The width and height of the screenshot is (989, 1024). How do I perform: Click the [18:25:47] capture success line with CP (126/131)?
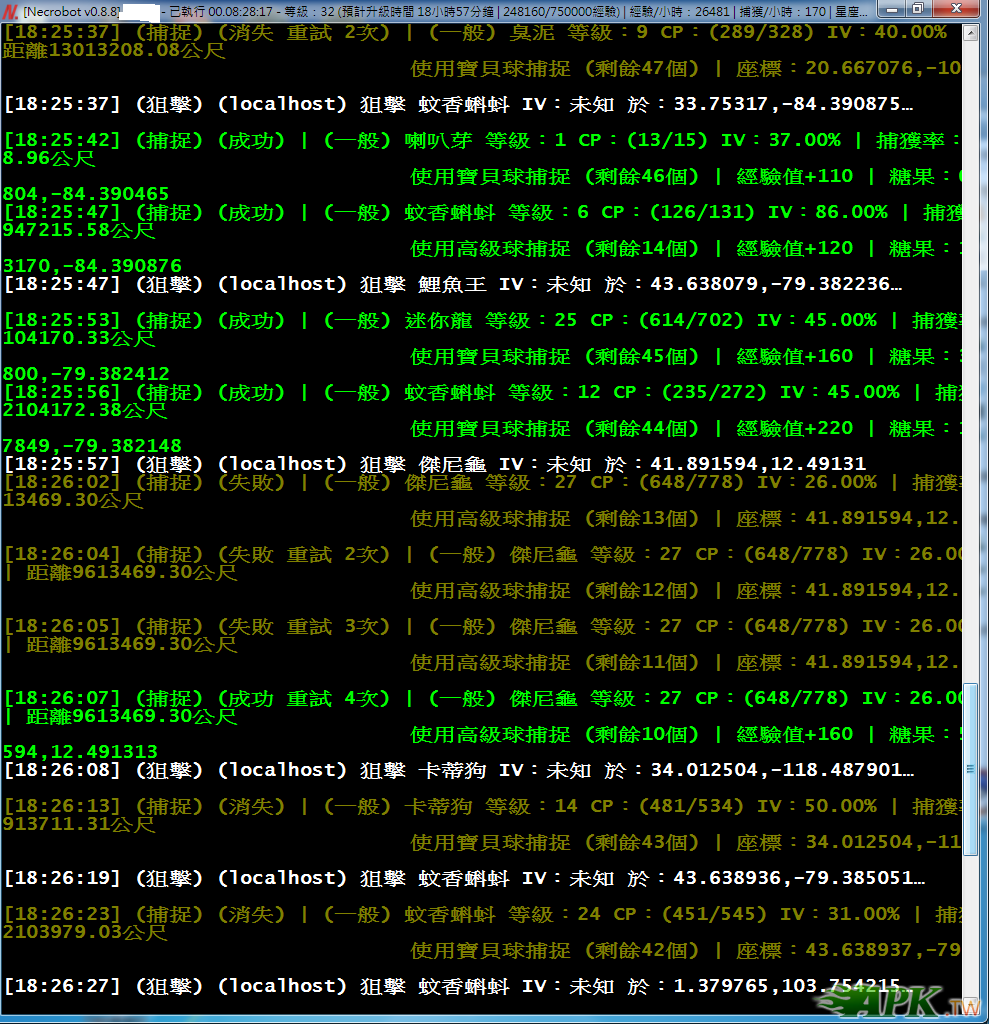point(482,212)
